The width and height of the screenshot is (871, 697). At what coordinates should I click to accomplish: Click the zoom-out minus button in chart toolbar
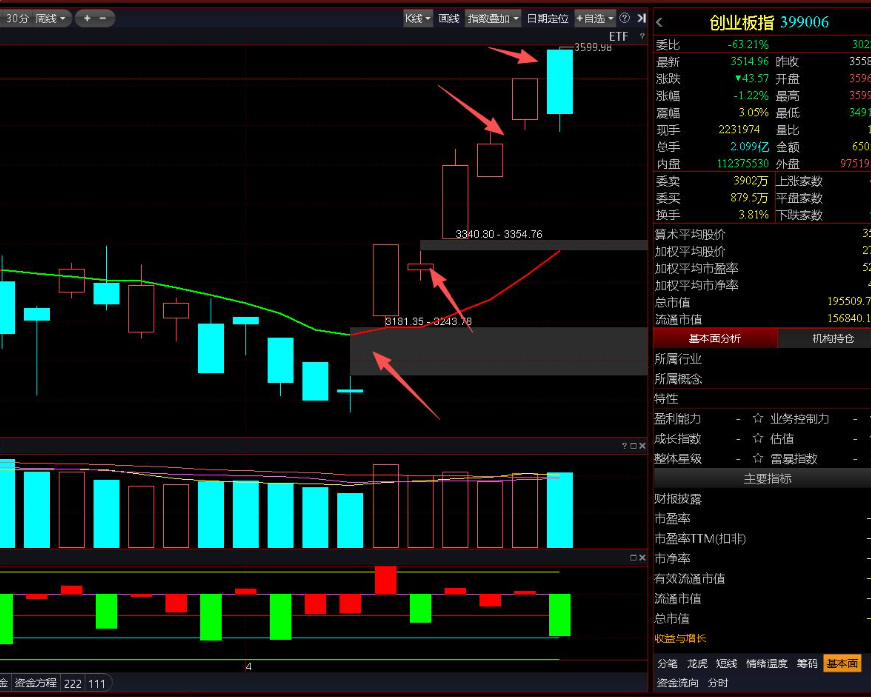tap(102, 18)
